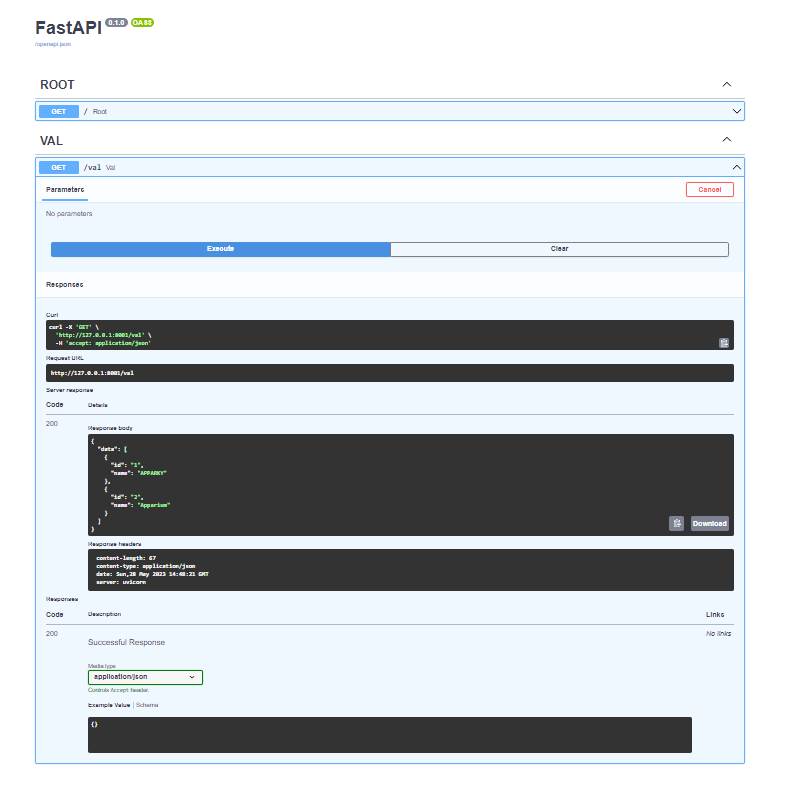The image size is (789, 808).
Task: Select the Parameters tab
Action: tap(65, 190)
